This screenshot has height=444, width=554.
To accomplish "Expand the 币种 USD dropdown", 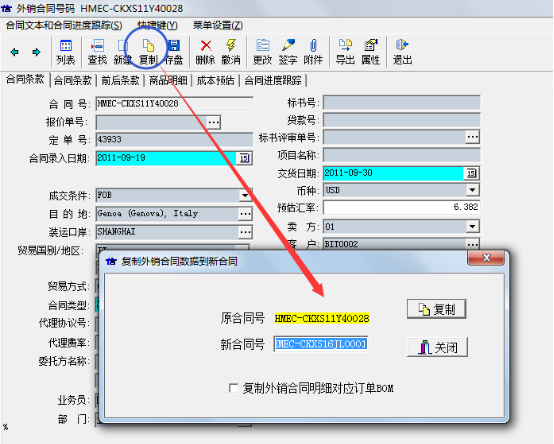I will [472, 190].
